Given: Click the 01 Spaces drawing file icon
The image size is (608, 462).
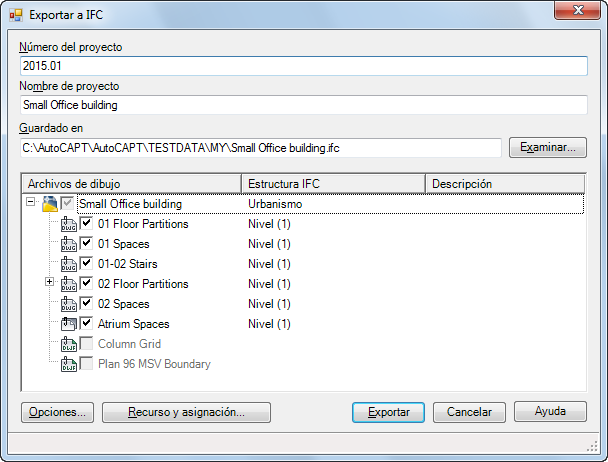Looking at the screenshot, I should point(68,244).
